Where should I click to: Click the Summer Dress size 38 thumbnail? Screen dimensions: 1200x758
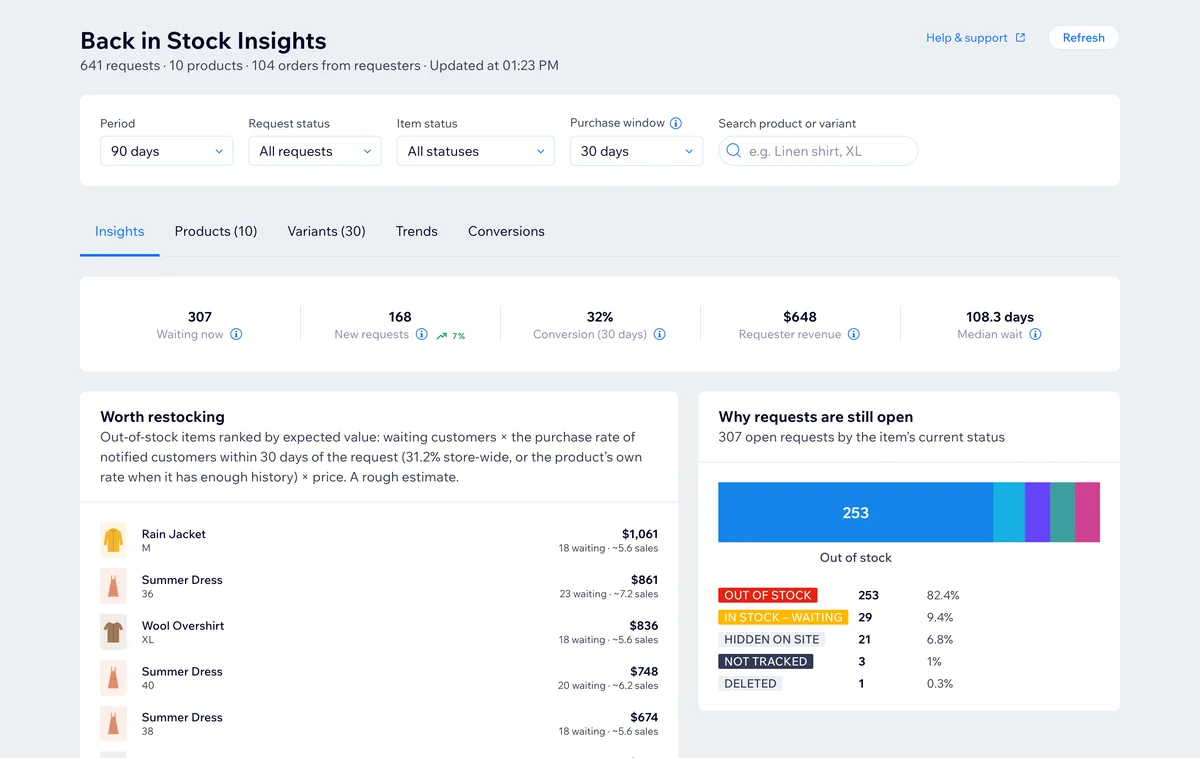[x=114, y=724]
